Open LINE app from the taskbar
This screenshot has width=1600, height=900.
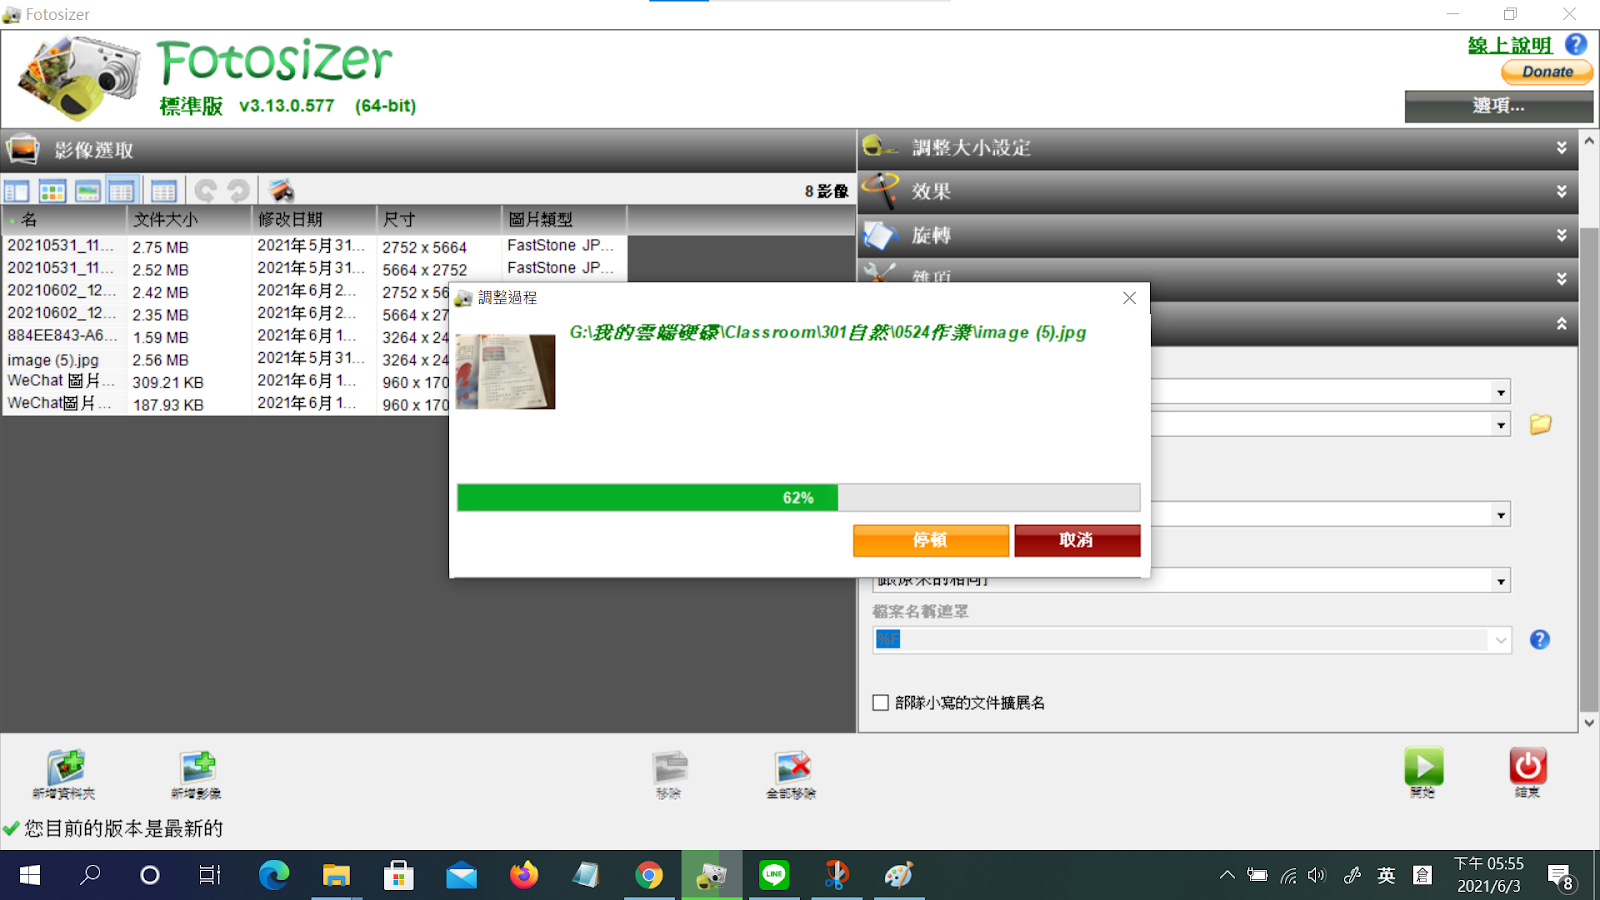pos(774,876)
